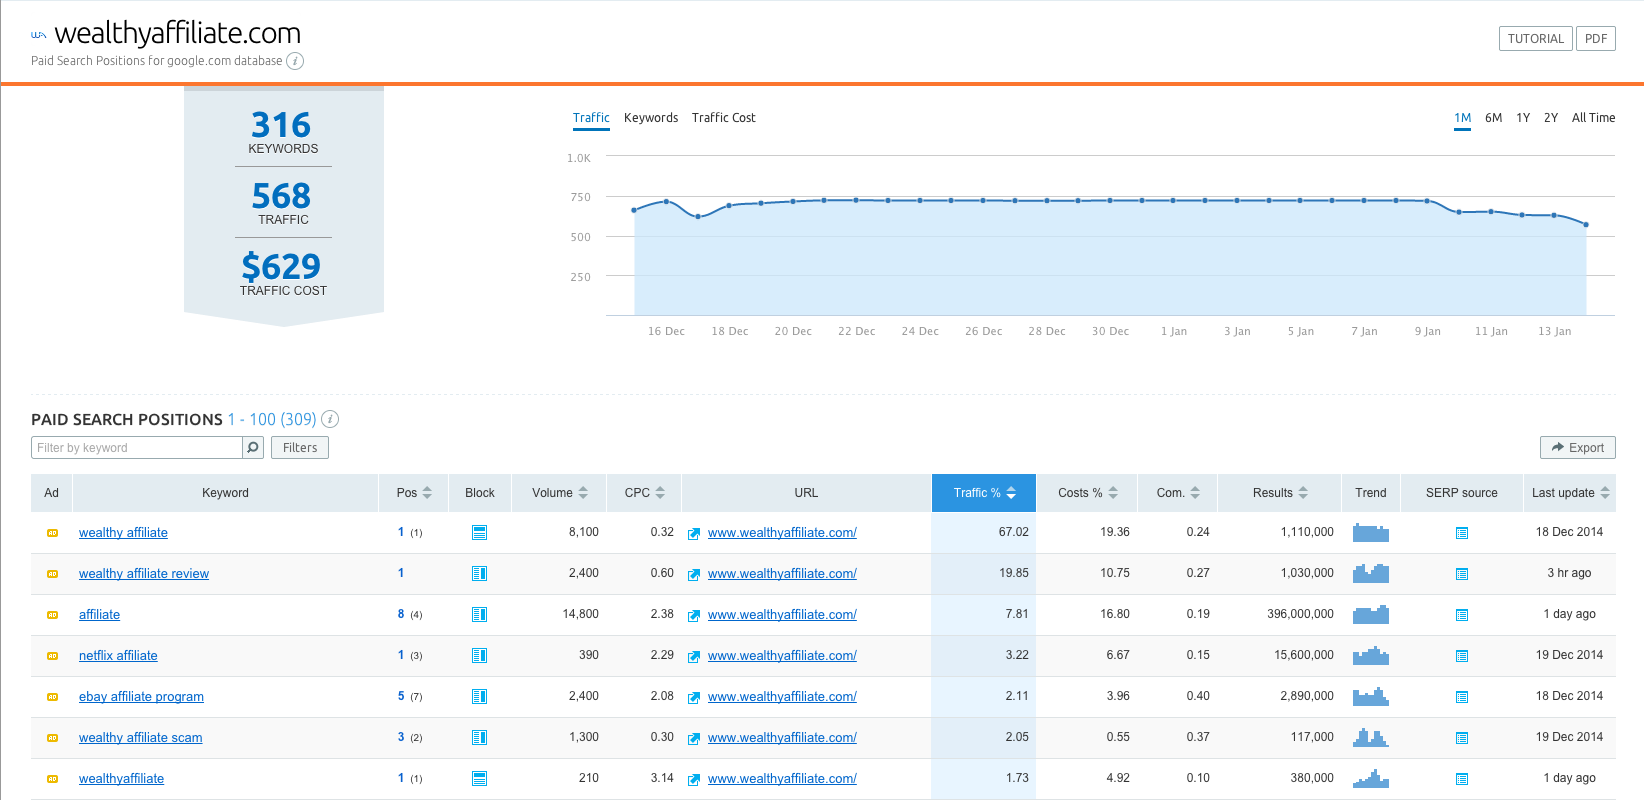The image size is (1644, 800).
Task: Select 1M time range
Action: coord(1462,118)
